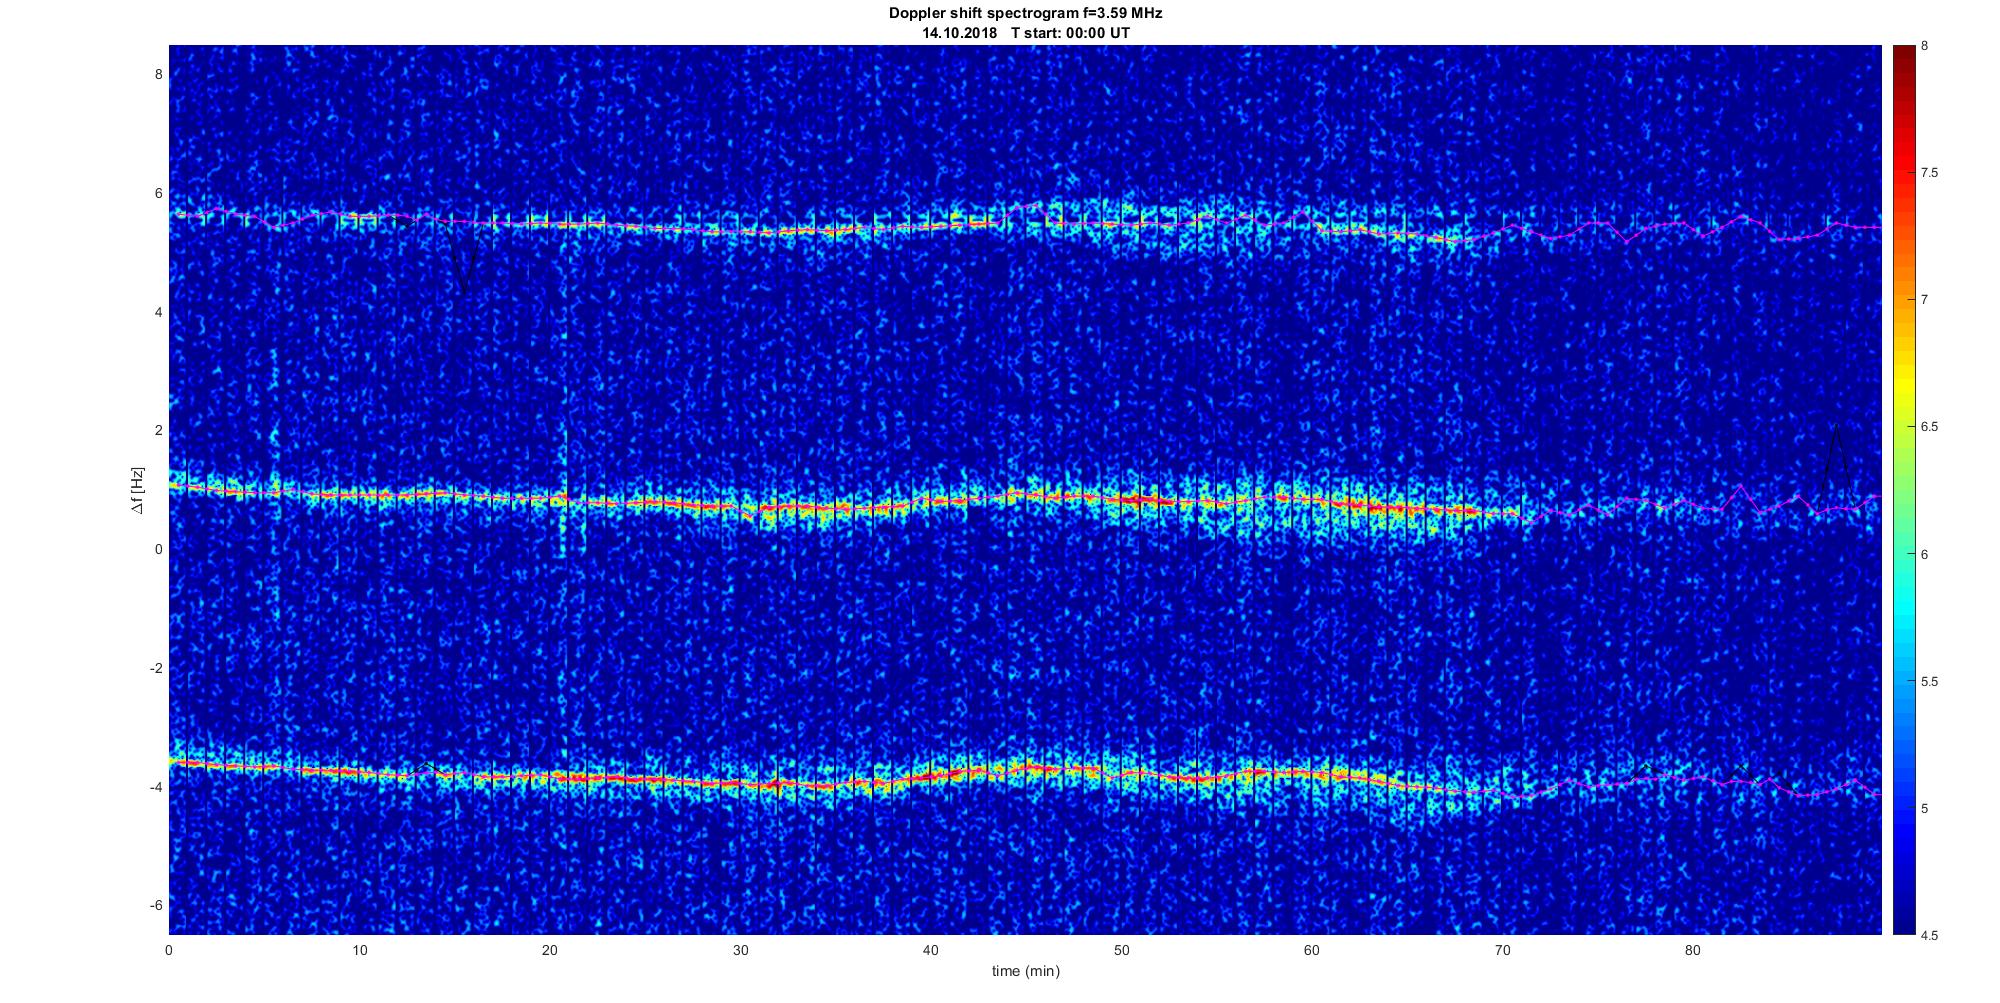This screenshot has width=2000, height=1003.
Task: Click the x-axis label "time (min)"
Action: click(x=1025, y=971)
